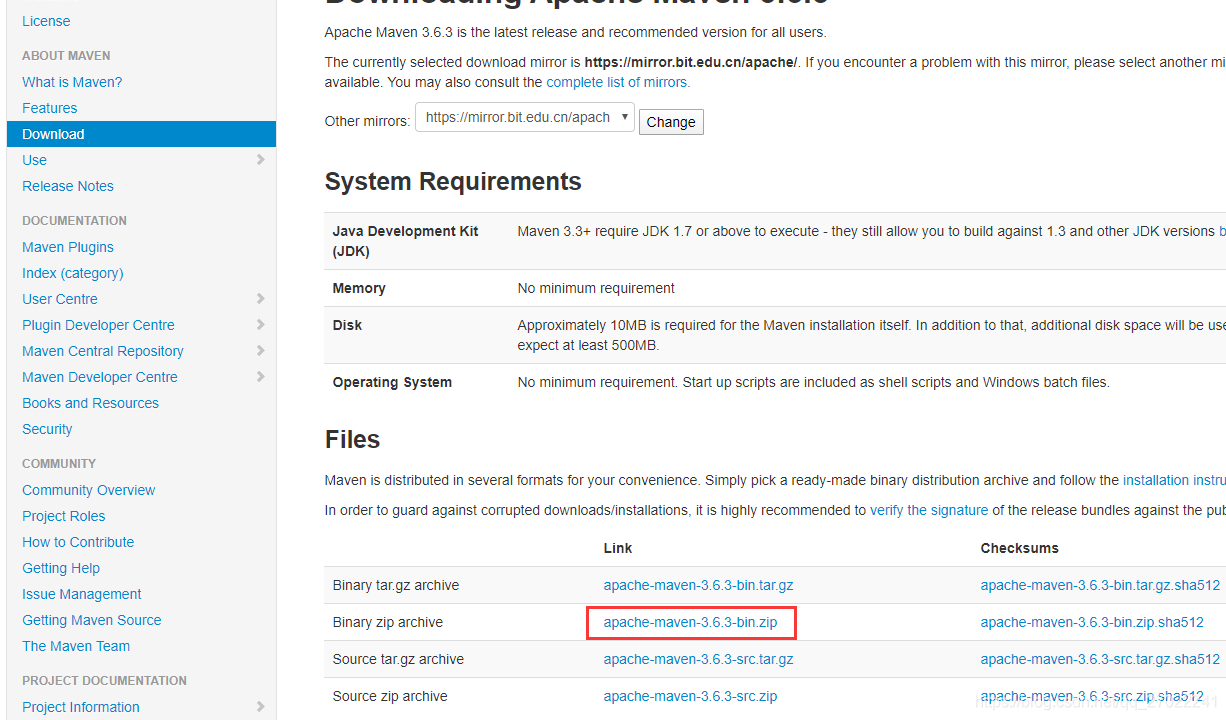Open bin.tar.gz.sha512 checksum link
This screenshot has width=1226, height=720.
click(x=1100, y=585)
